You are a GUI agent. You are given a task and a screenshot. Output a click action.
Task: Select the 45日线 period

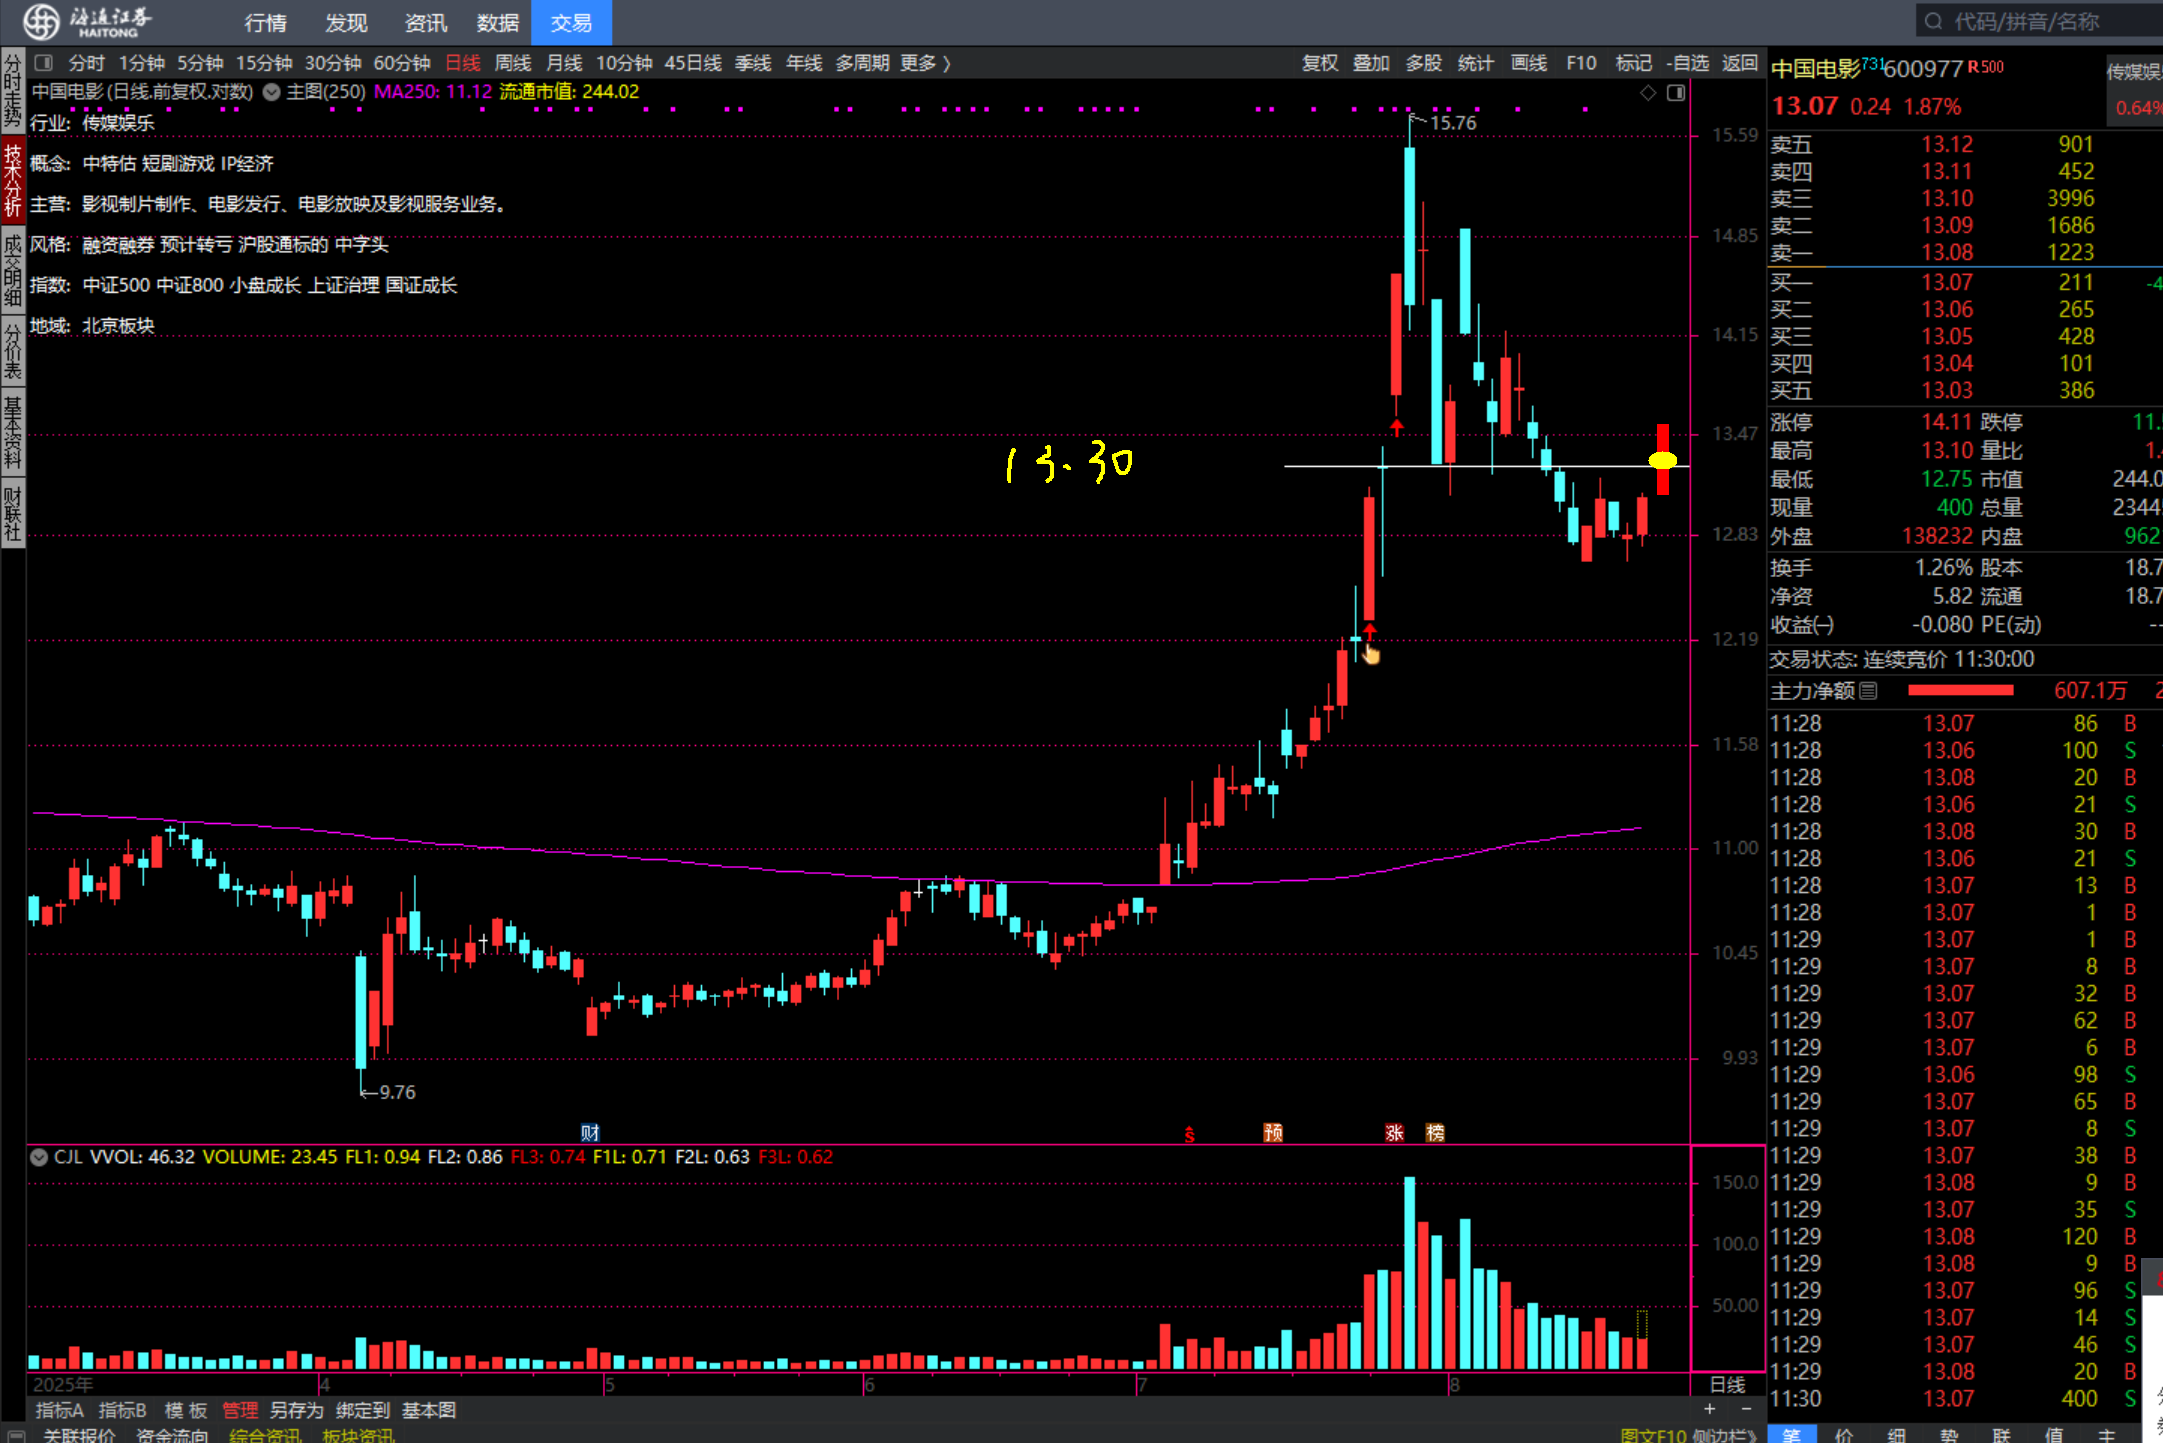(693, 63)
